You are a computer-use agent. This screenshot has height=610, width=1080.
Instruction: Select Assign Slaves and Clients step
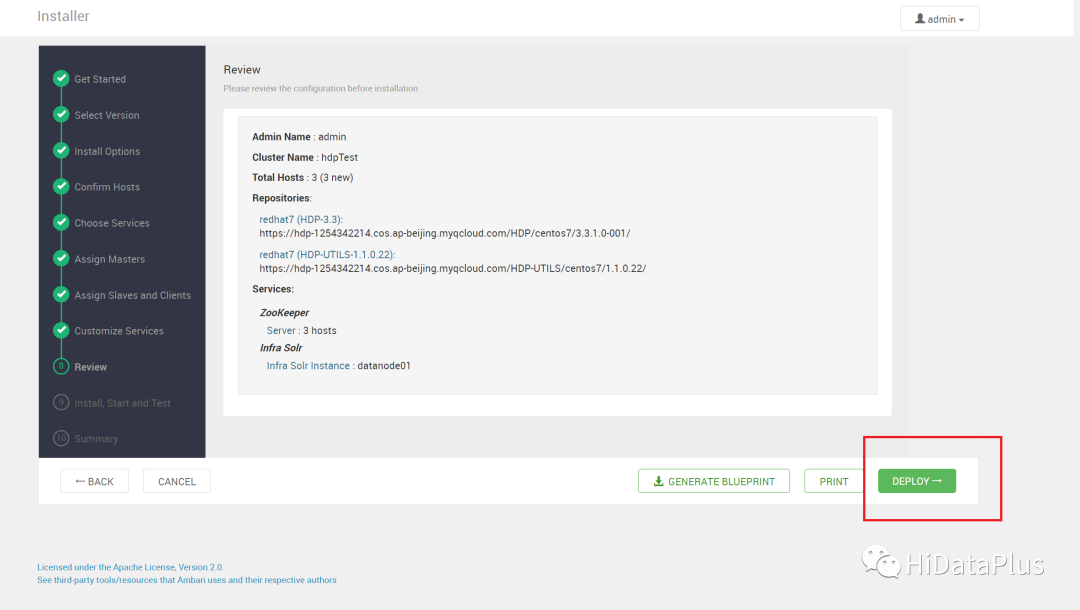[132, 295]
